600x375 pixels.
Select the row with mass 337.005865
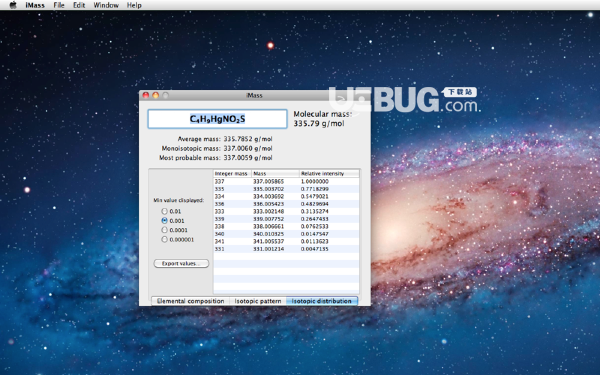[x=286, y=181]
